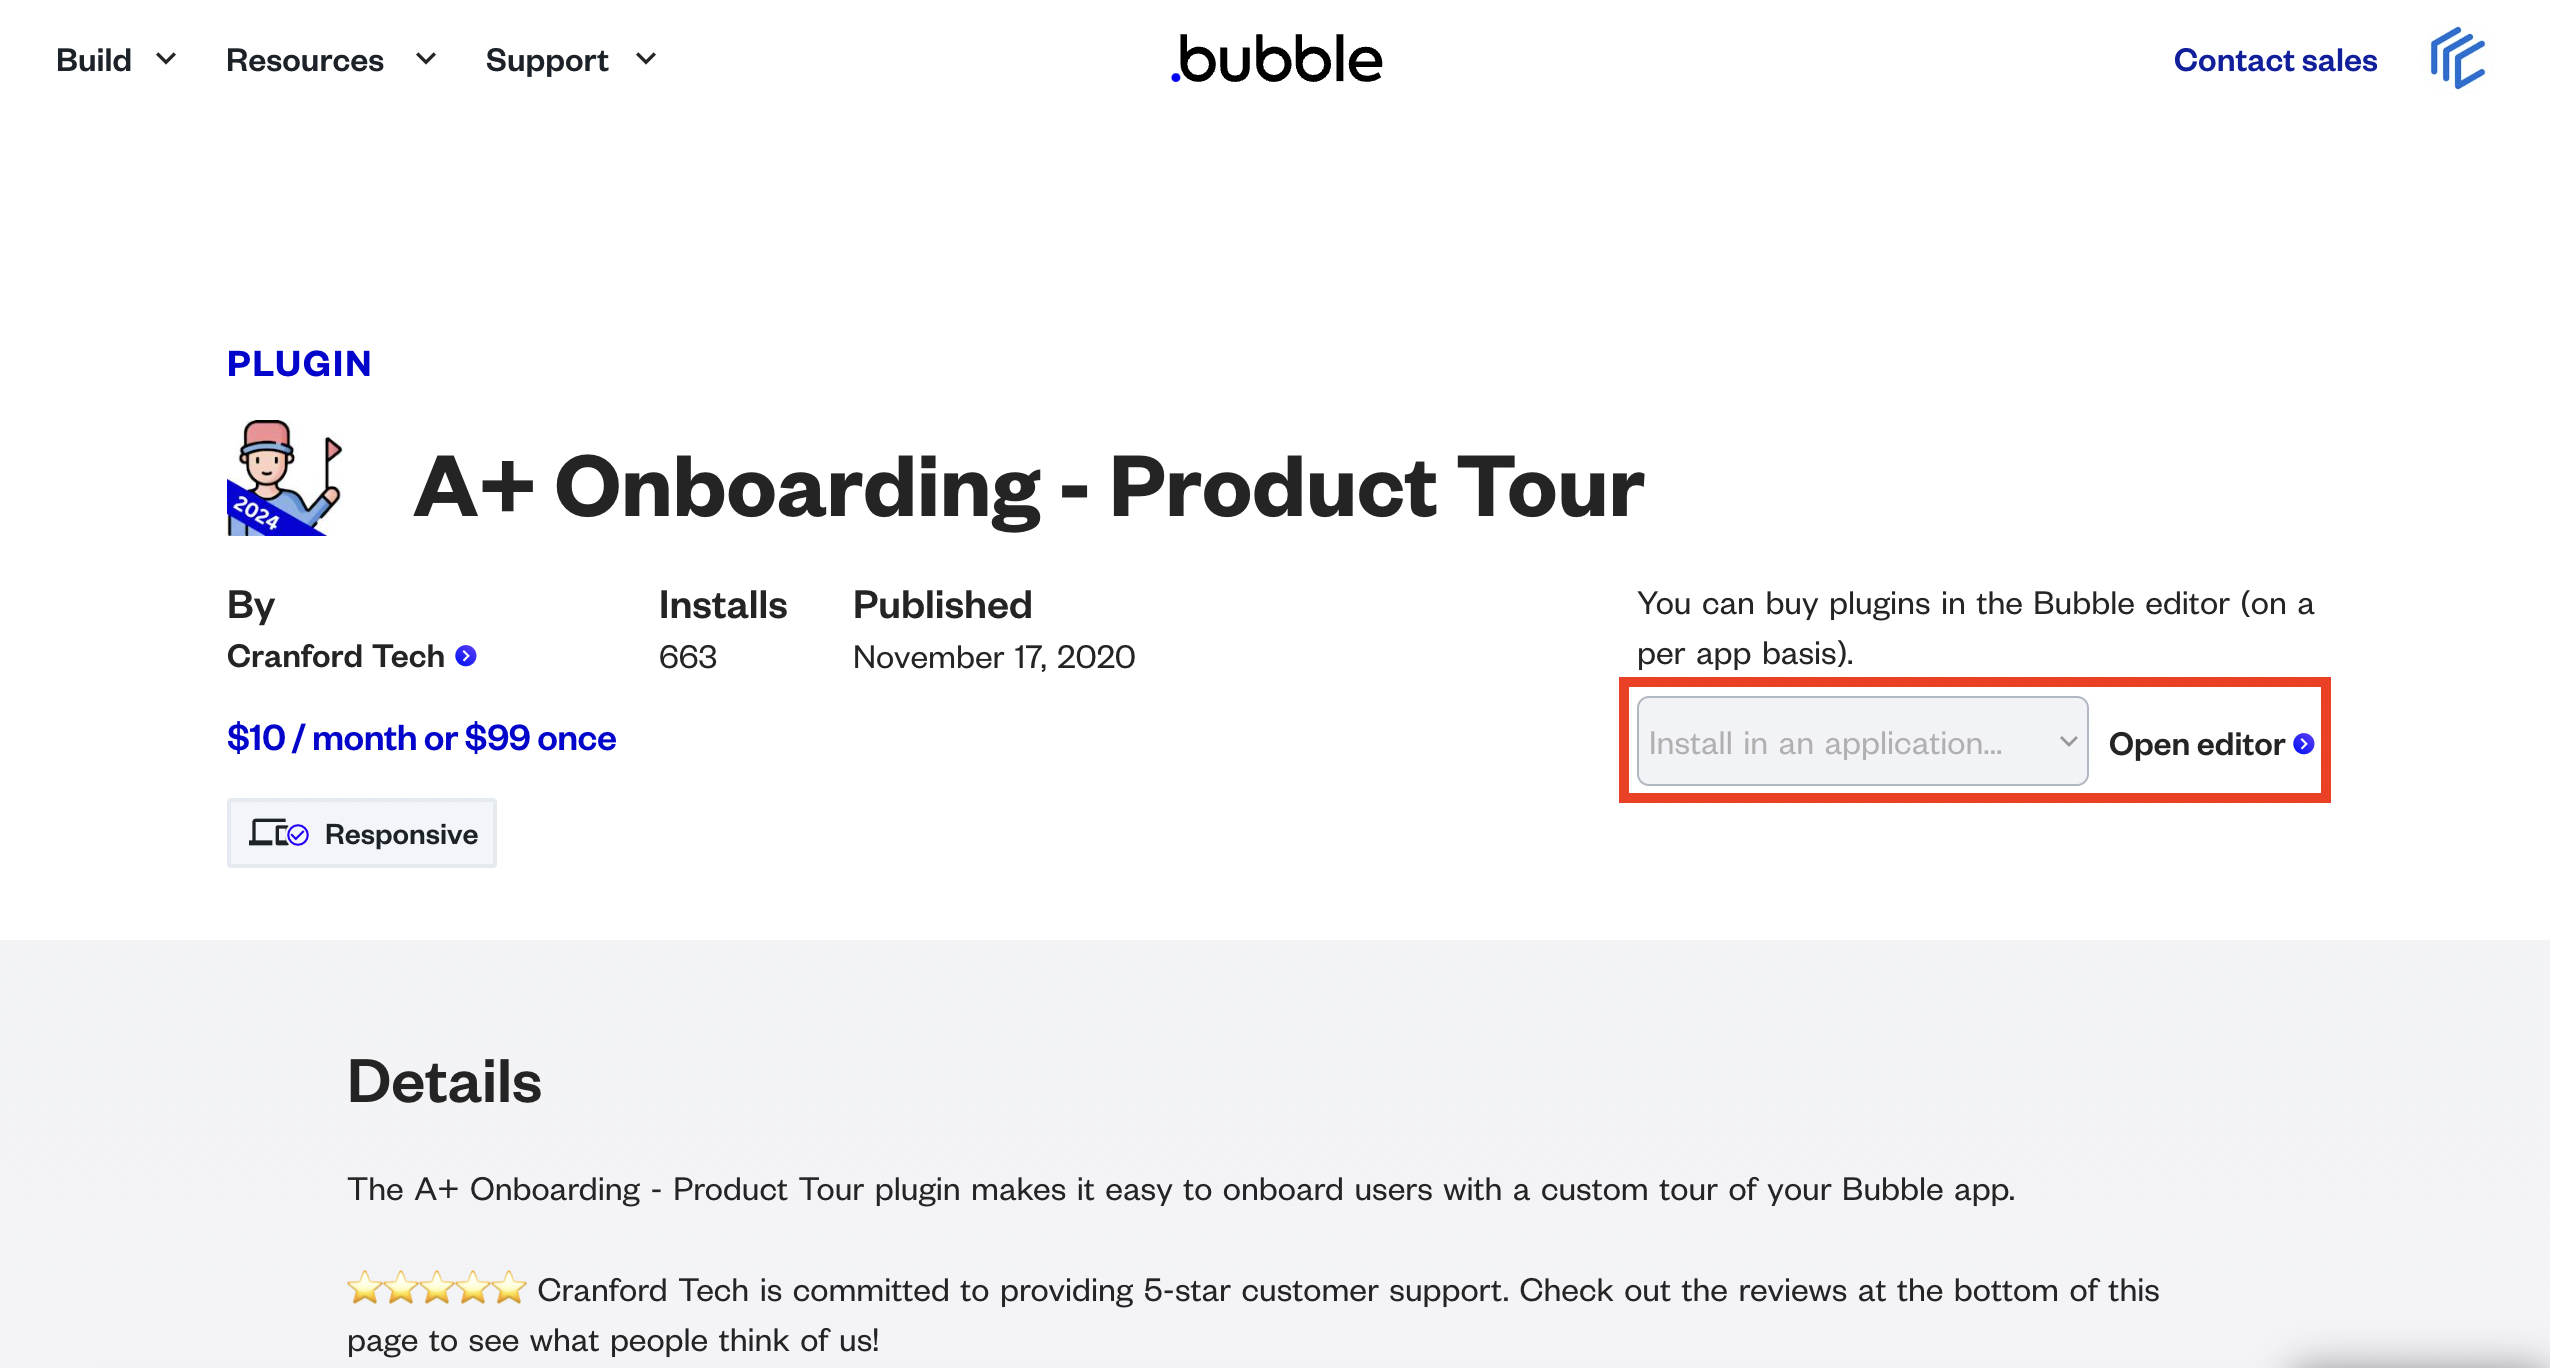Viewport: 2550px width, 1368px height.
Task: Open the Install in an application dropdown
Action: click(x=1862, y=742)
